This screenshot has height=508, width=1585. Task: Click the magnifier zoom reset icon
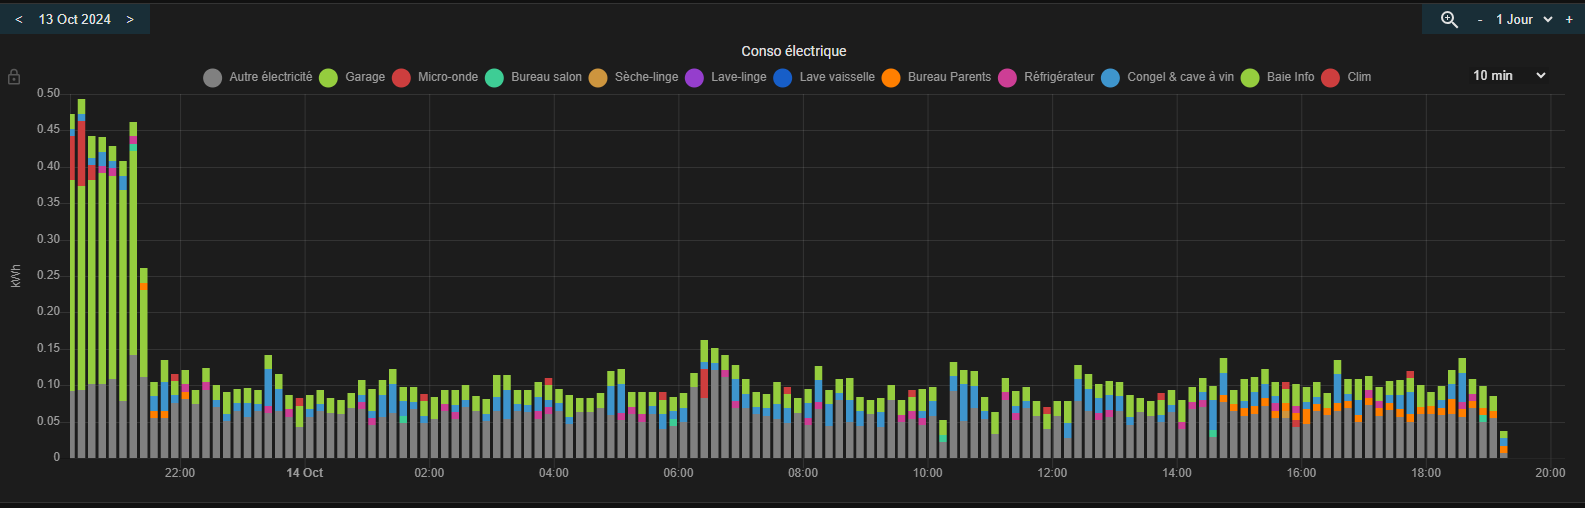(x=1449, y=20)
